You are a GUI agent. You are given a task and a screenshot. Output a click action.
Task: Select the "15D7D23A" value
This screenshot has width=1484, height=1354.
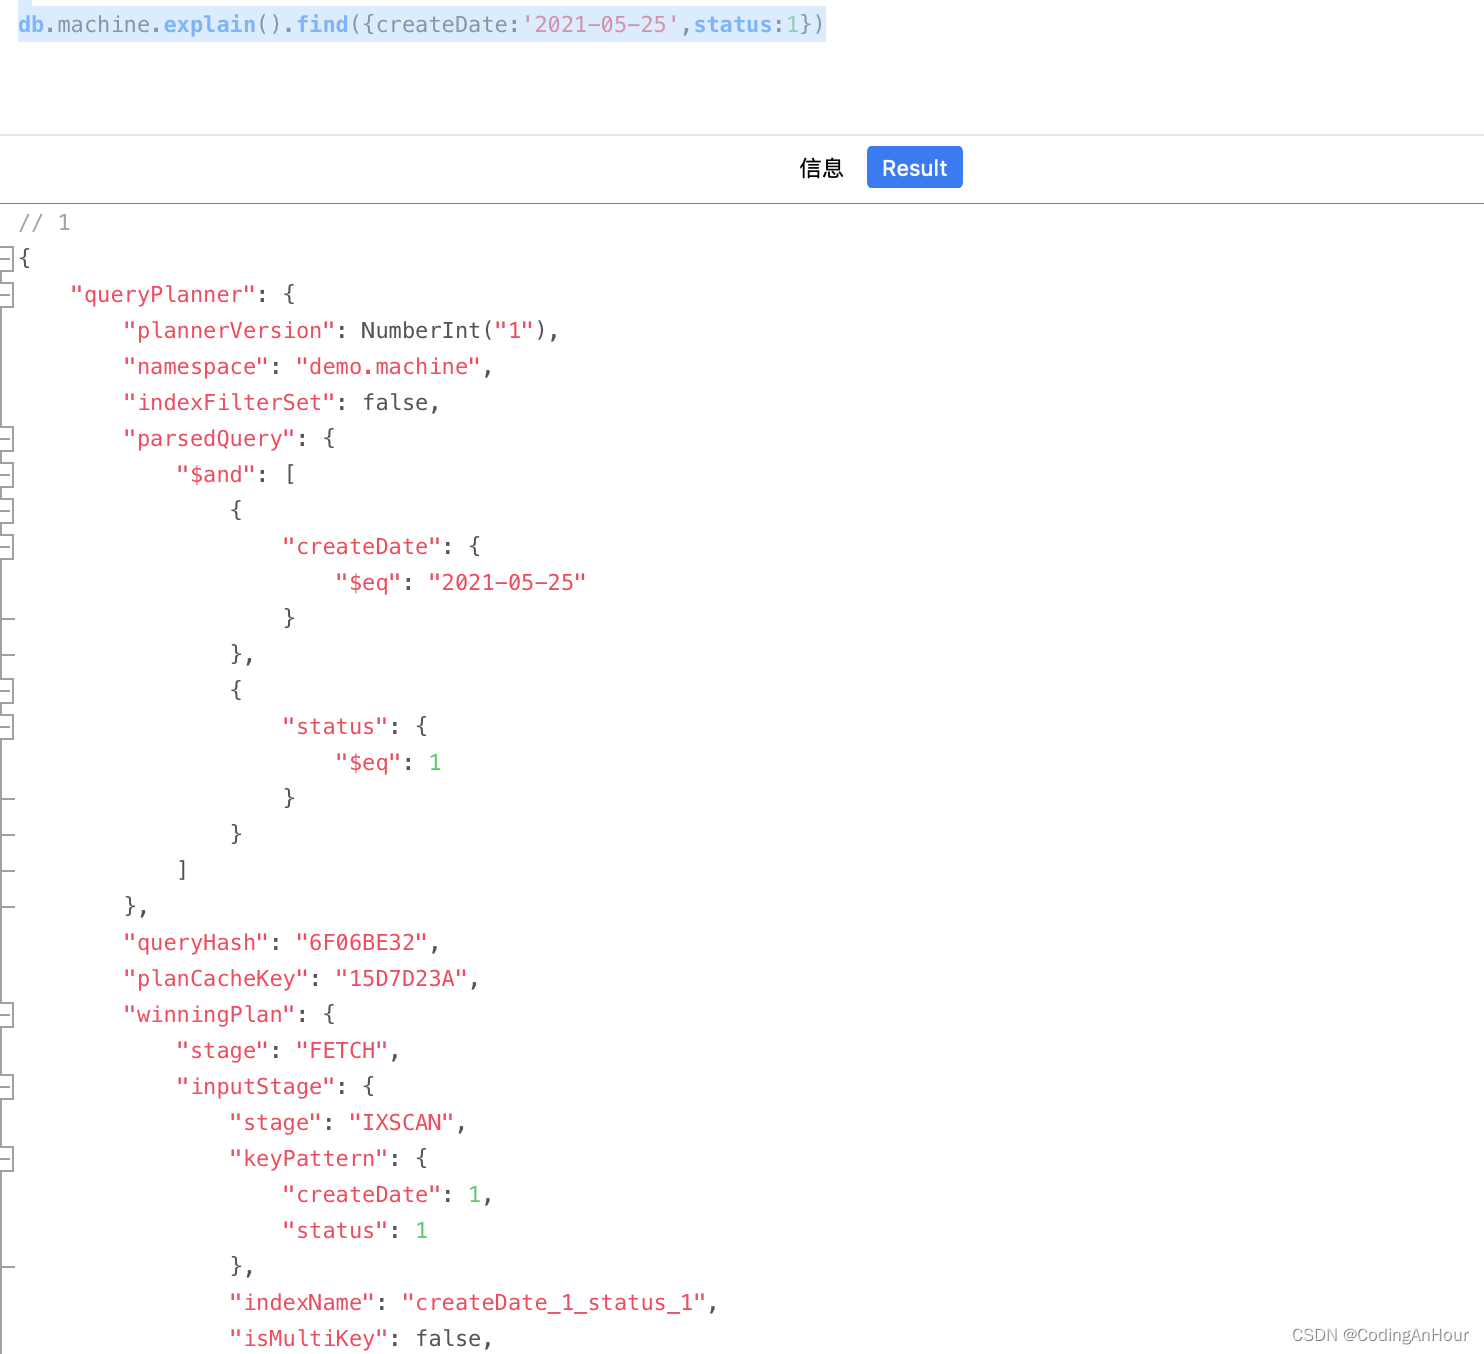(402, 978)
